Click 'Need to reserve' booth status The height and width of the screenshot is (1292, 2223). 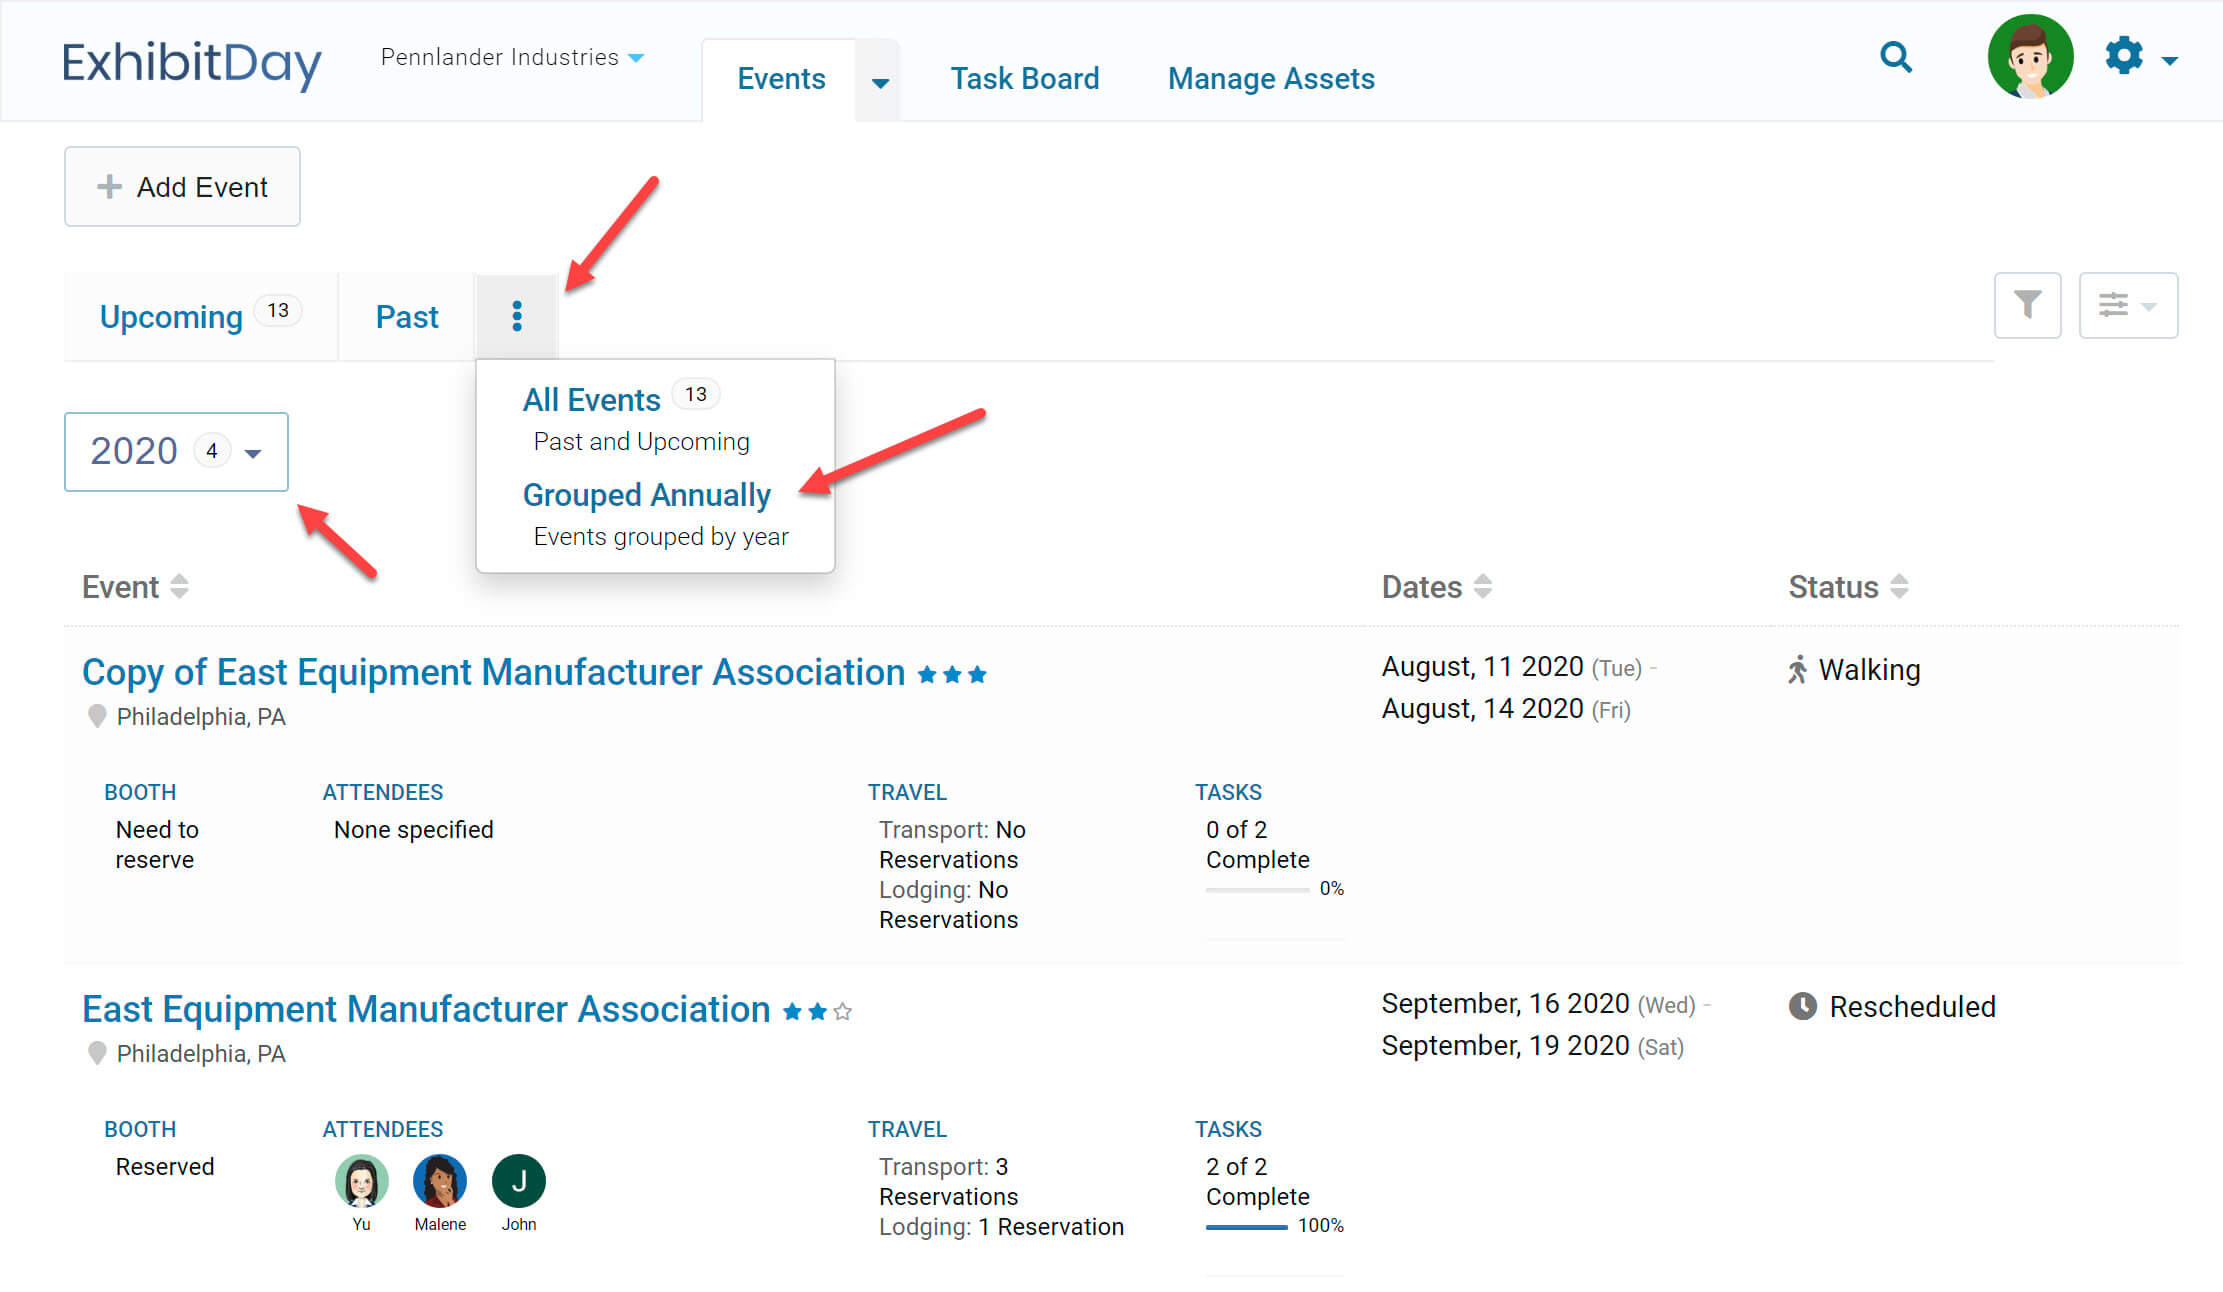(157, 844)
